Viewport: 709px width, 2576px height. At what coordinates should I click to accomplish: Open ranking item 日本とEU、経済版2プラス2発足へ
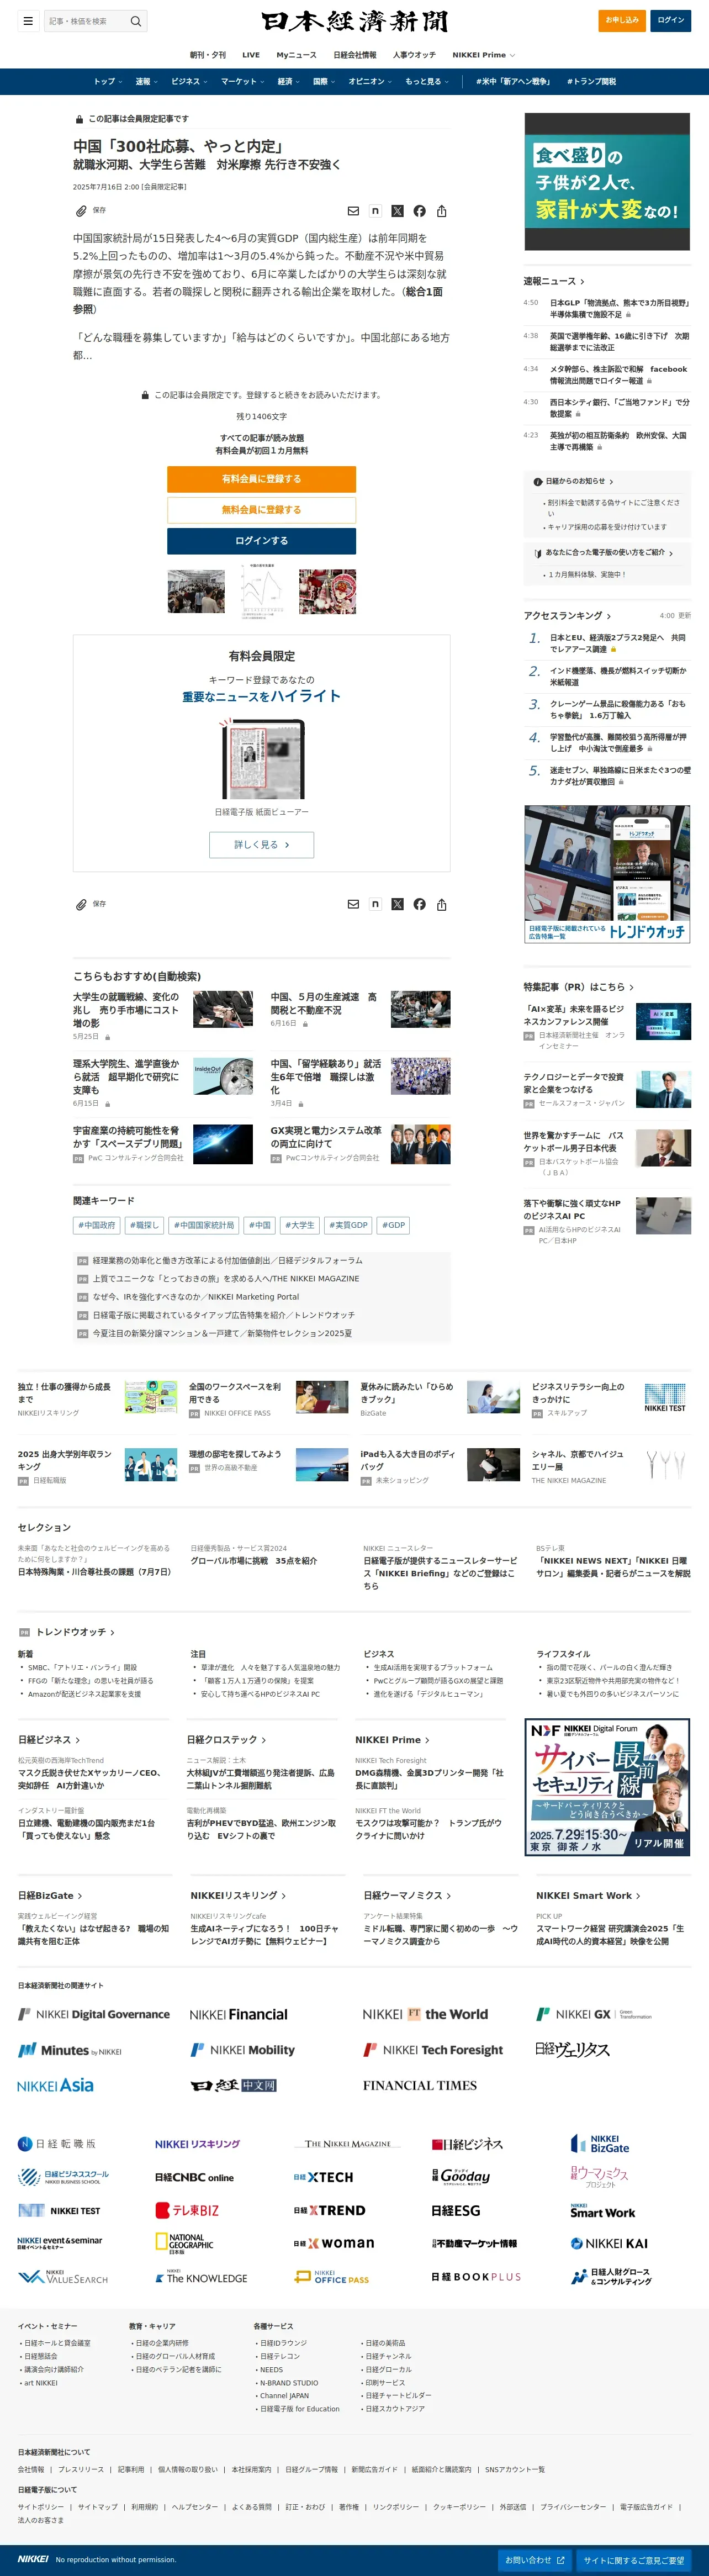pos(617,643)
